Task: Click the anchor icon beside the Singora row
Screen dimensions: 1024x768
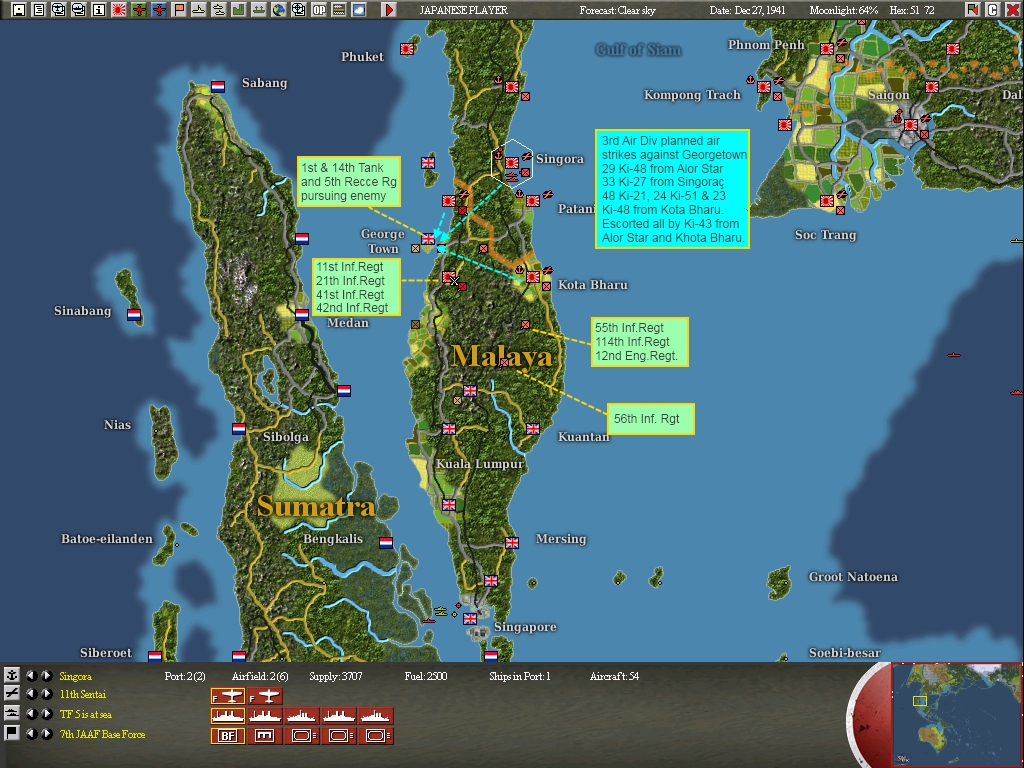Action: click(x=12, y=676)
